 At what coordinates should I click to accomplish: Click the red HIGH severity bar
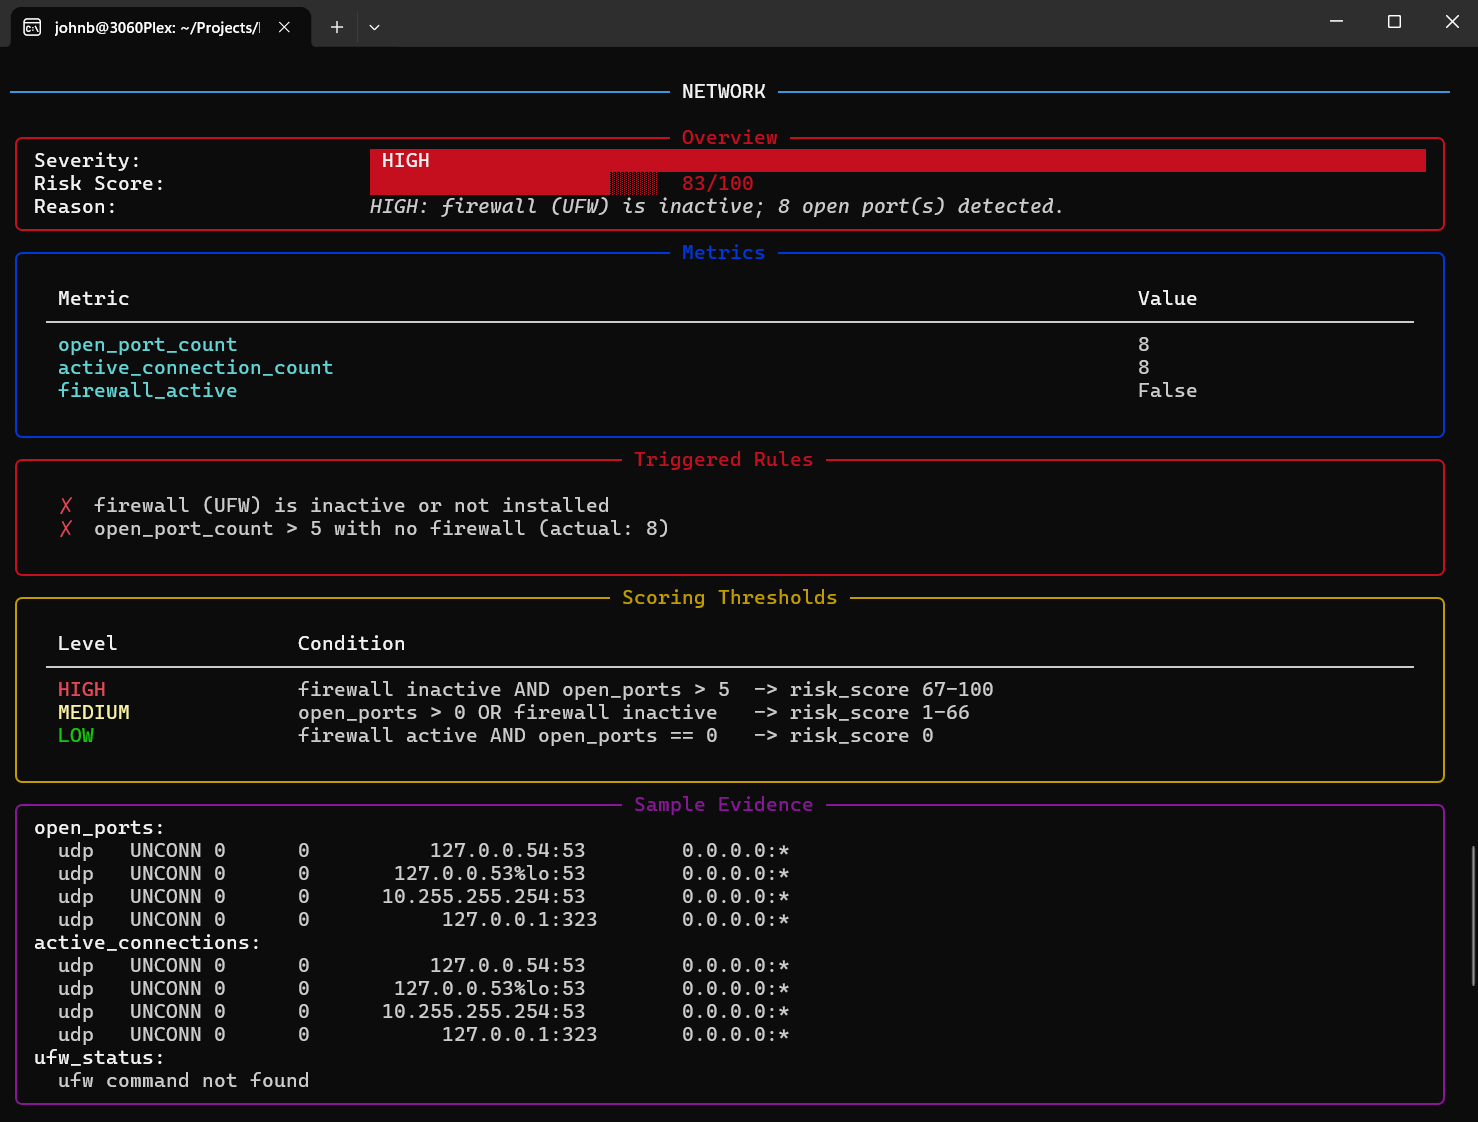898,160
